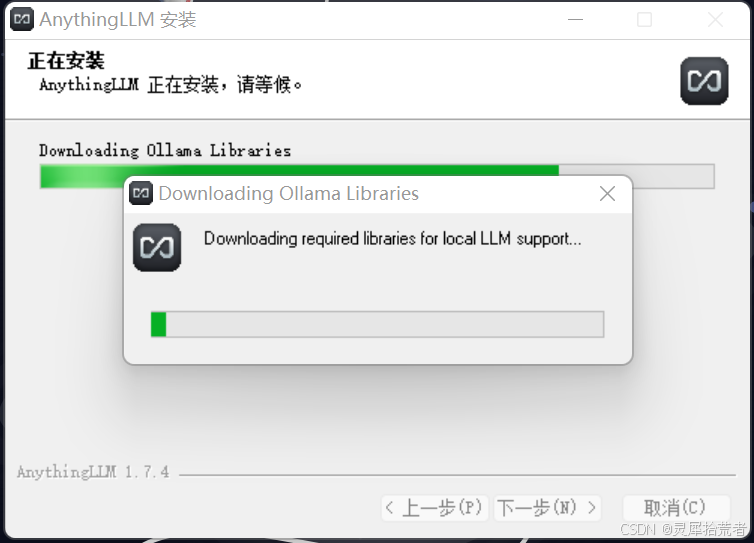Click the AnythingLLM 安装 window title

[x=118, y=20]
